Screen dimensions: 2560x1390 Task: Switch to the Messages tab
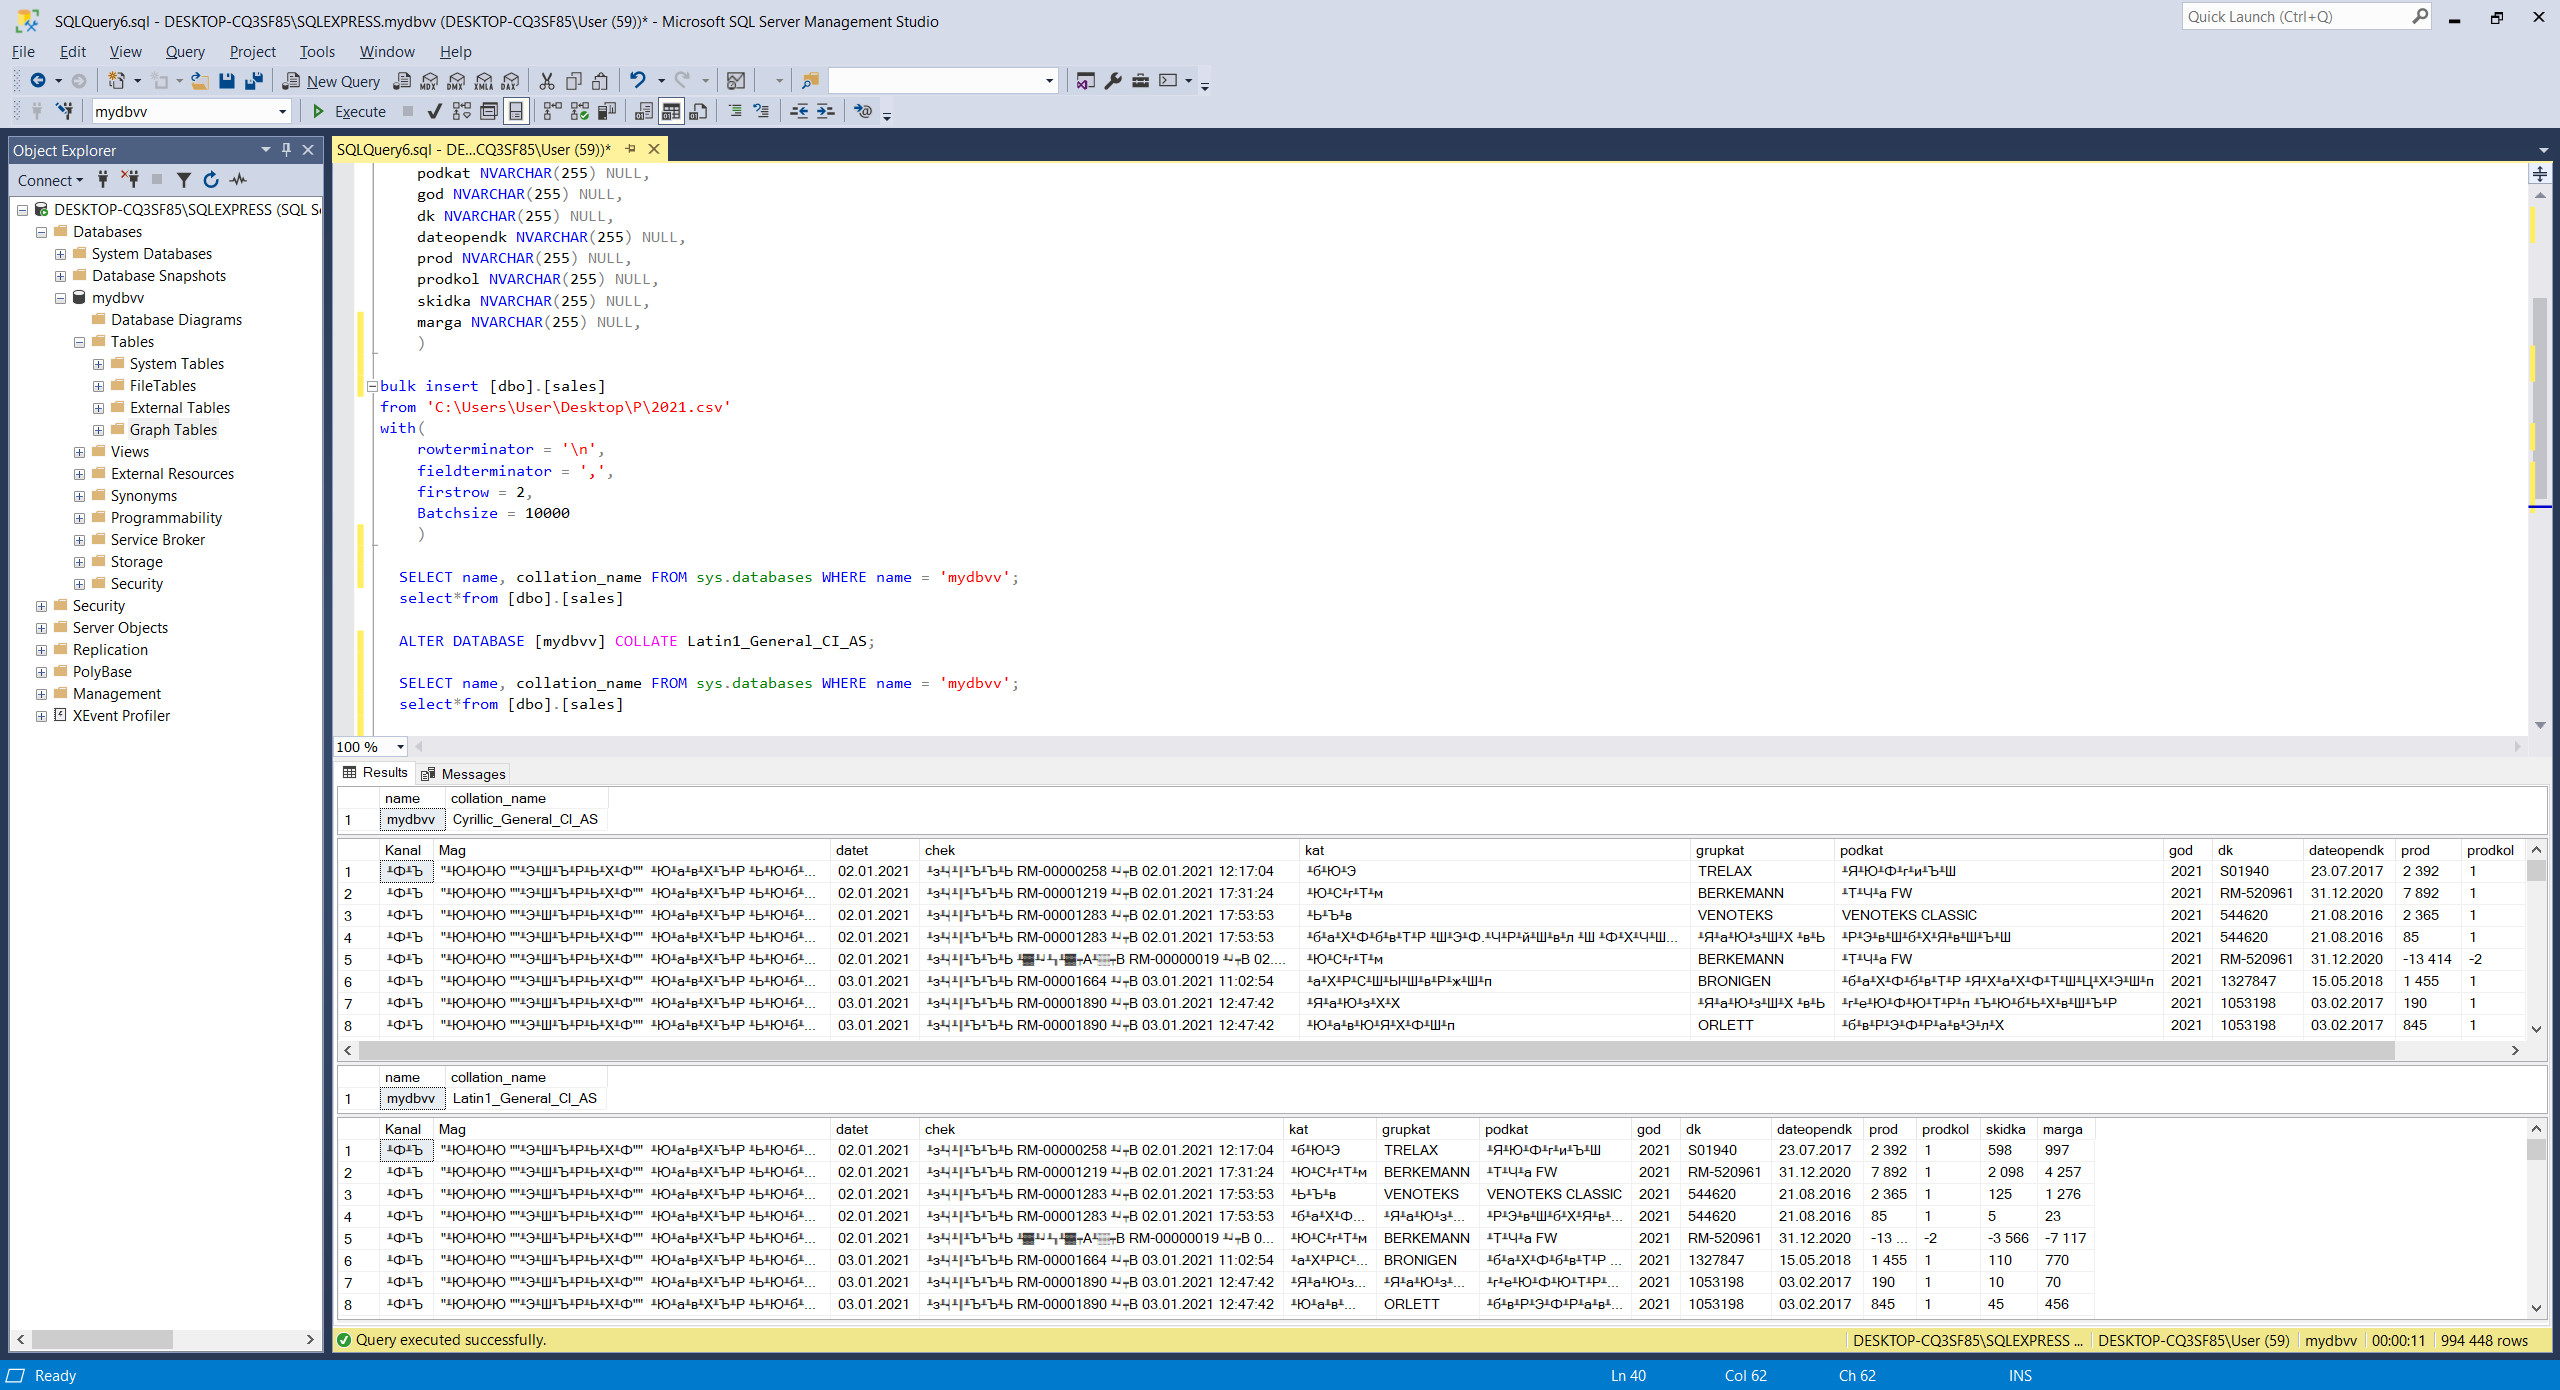tap(464, 773)
